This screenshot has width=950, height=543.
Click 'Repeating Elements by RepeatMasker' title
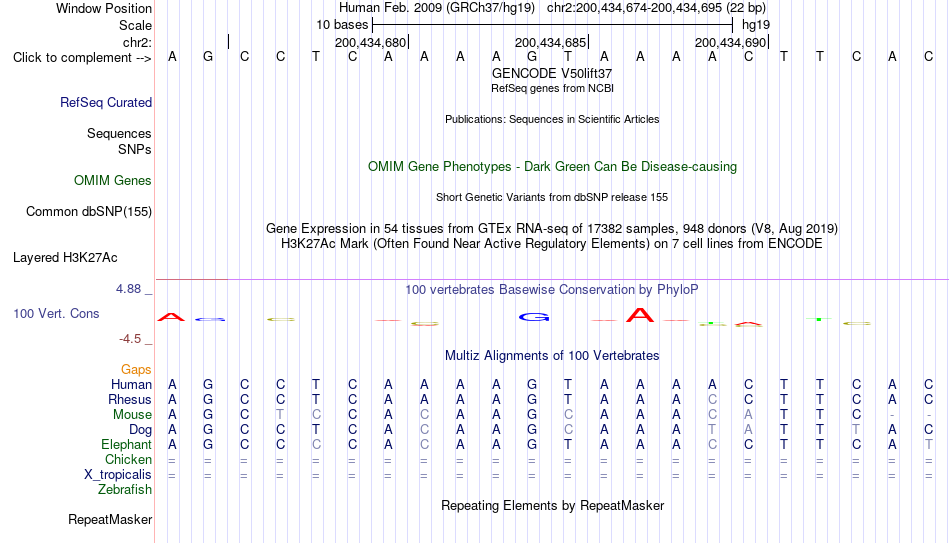tap(552, 505)
